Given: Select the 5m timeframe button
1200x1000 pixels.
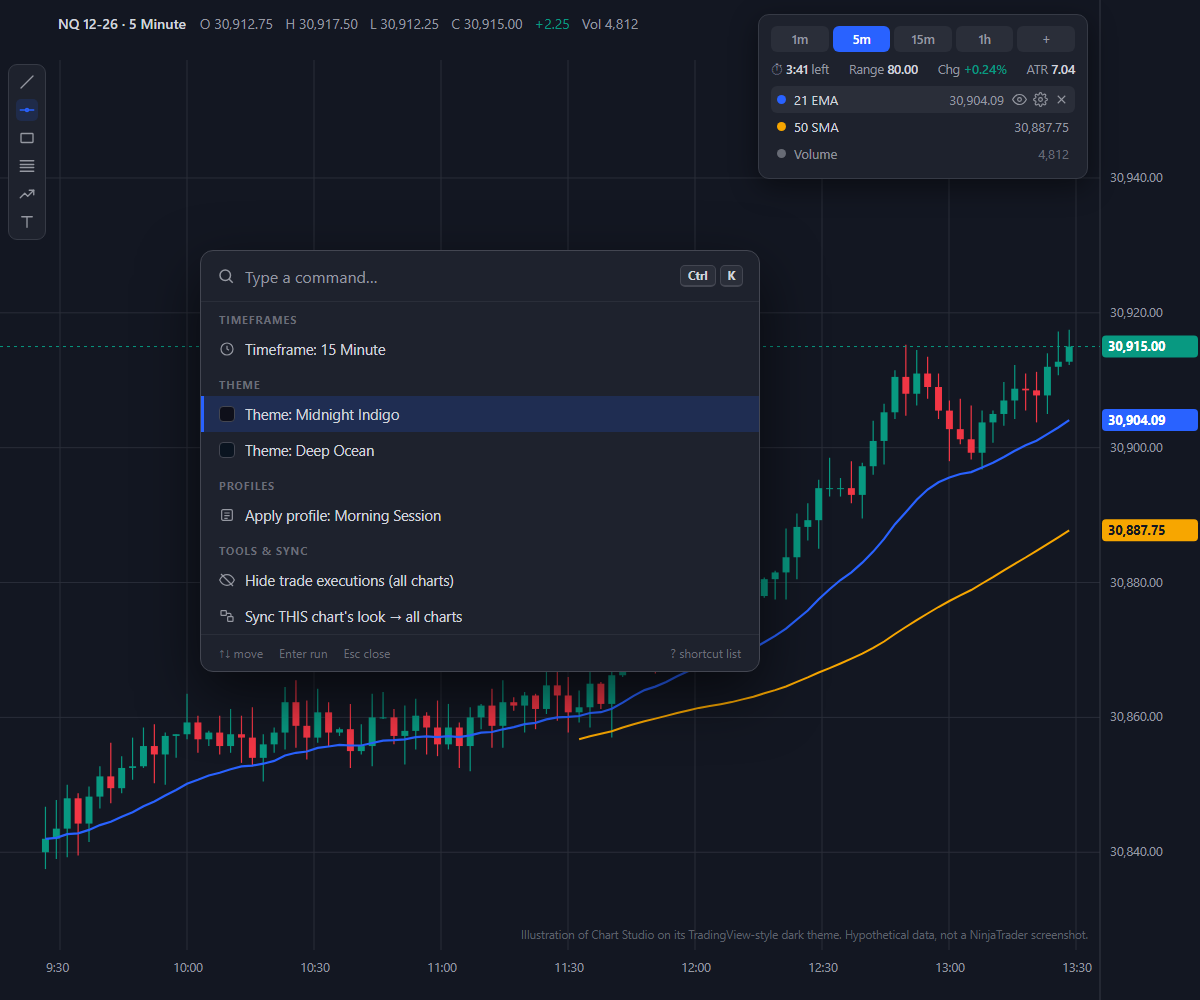Looking at the screenshot, I should coord(861,39).
